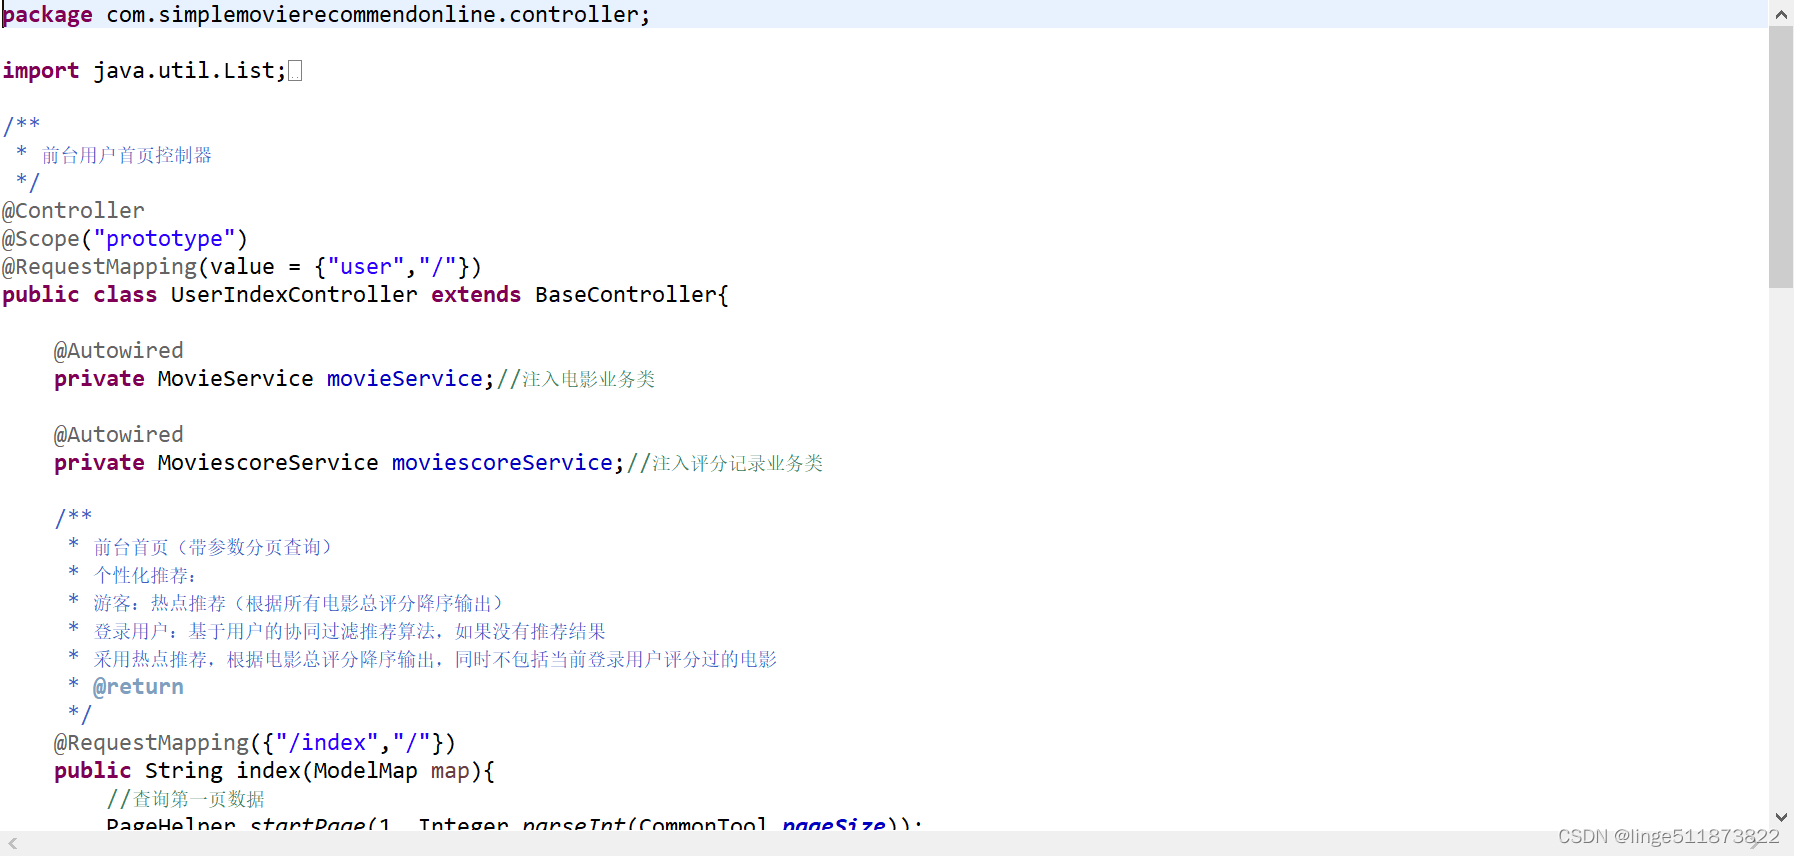This screenshot has width=1794, height=856.
Task: Click the Javadoc line '前台首页（带参数分页查询）'
Action: (212, 547)
